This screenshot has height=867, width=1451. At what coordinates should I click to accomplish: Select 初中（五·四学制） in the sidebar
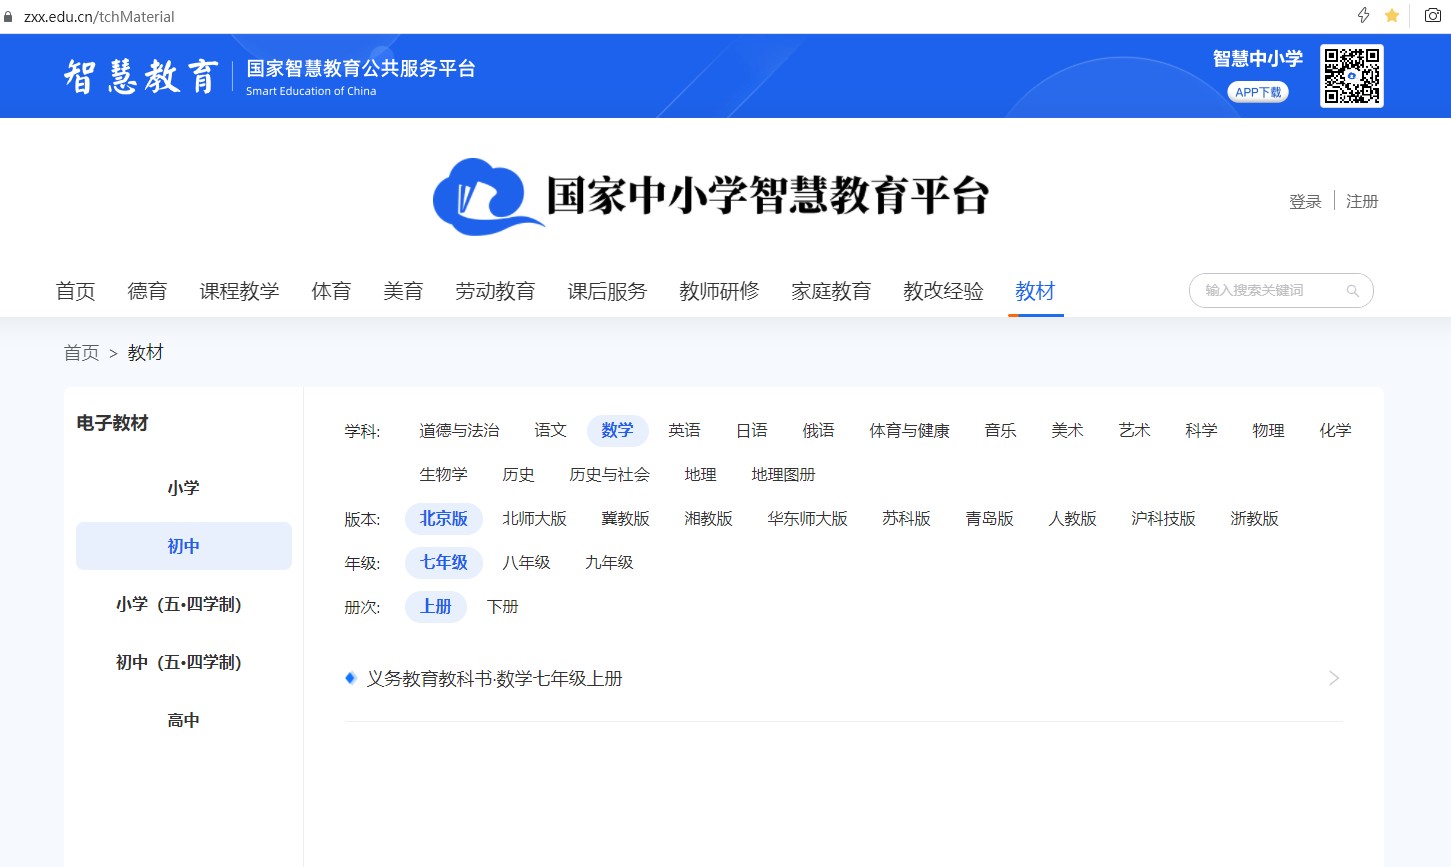pos(184,662)
